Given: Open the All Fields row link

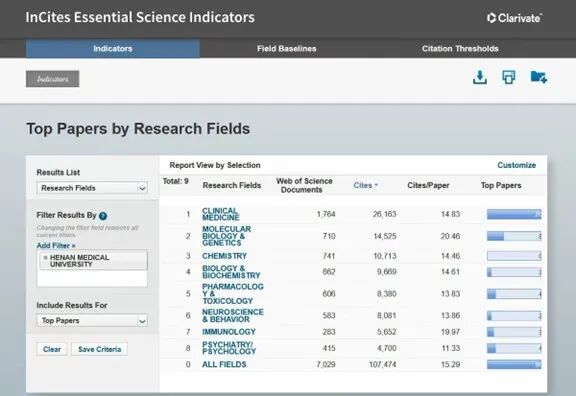Looking at the screenshot, I should click(x=224, y=364).
